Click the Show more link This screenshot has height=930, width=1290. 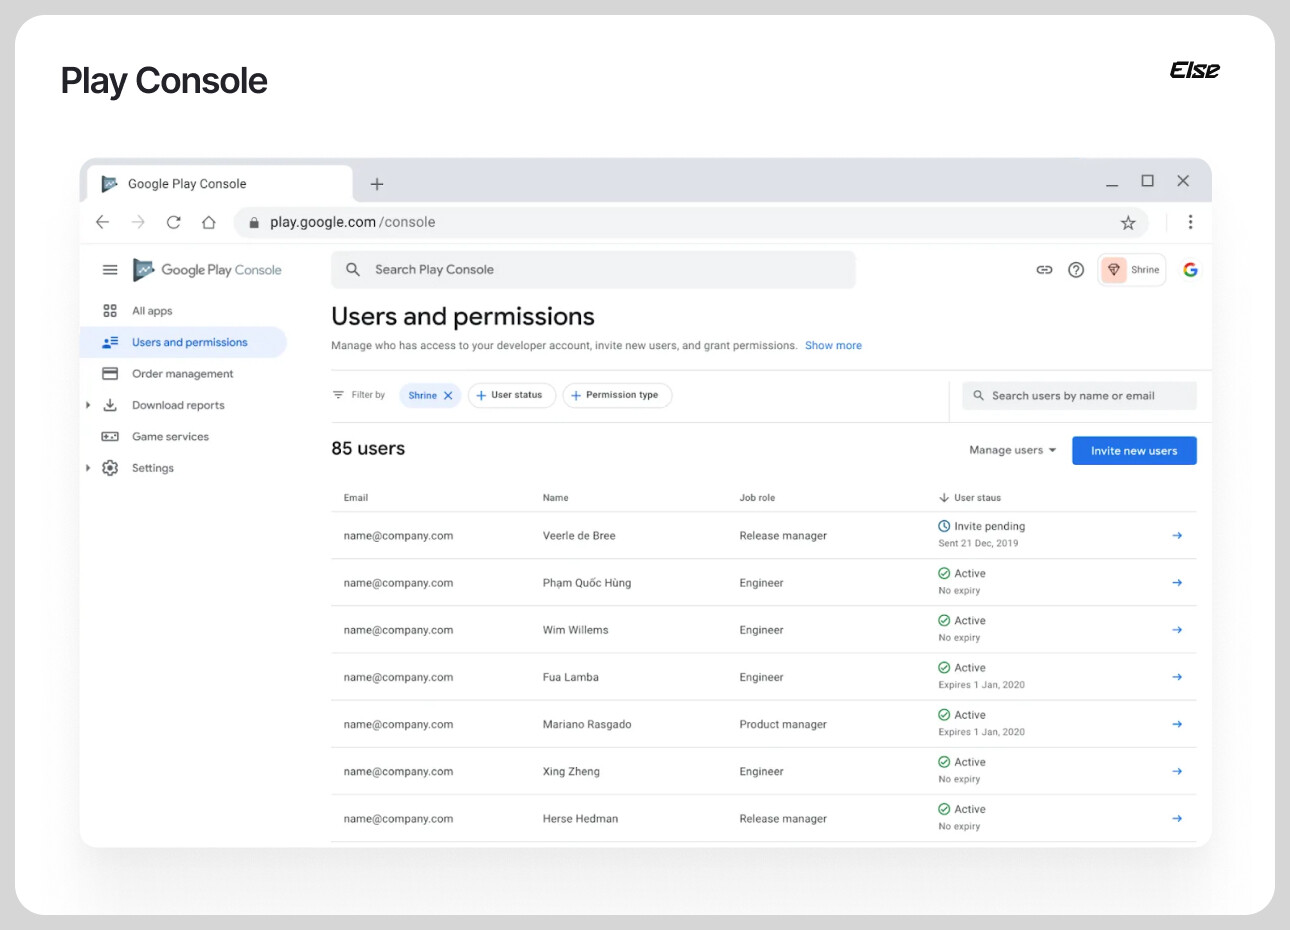(833, 346)
